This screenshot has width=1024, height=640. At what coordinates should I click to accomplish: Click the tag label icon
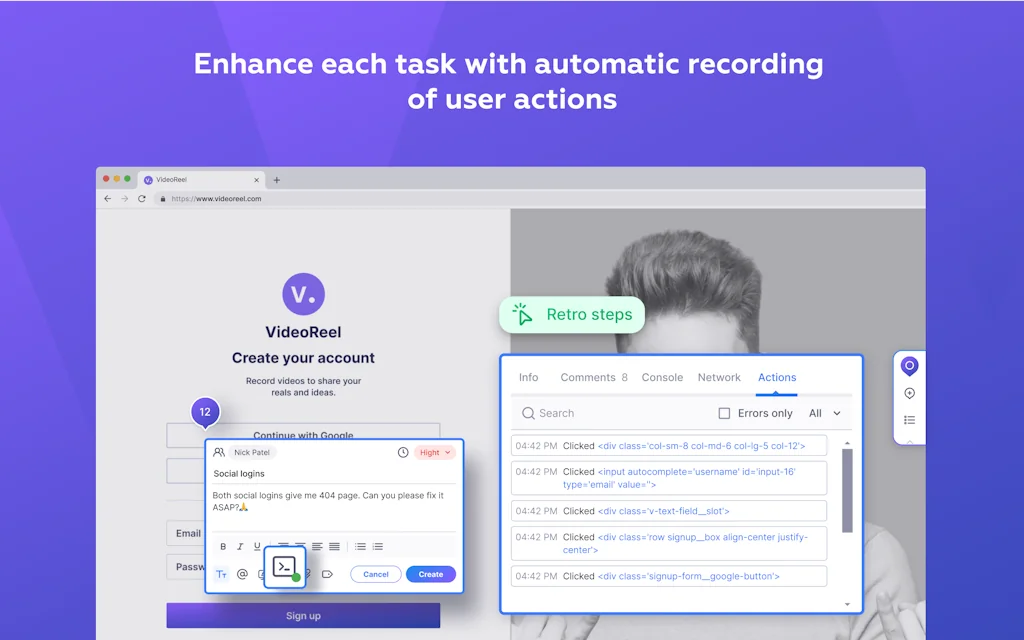pyautogui.click(x=327, y=574)
